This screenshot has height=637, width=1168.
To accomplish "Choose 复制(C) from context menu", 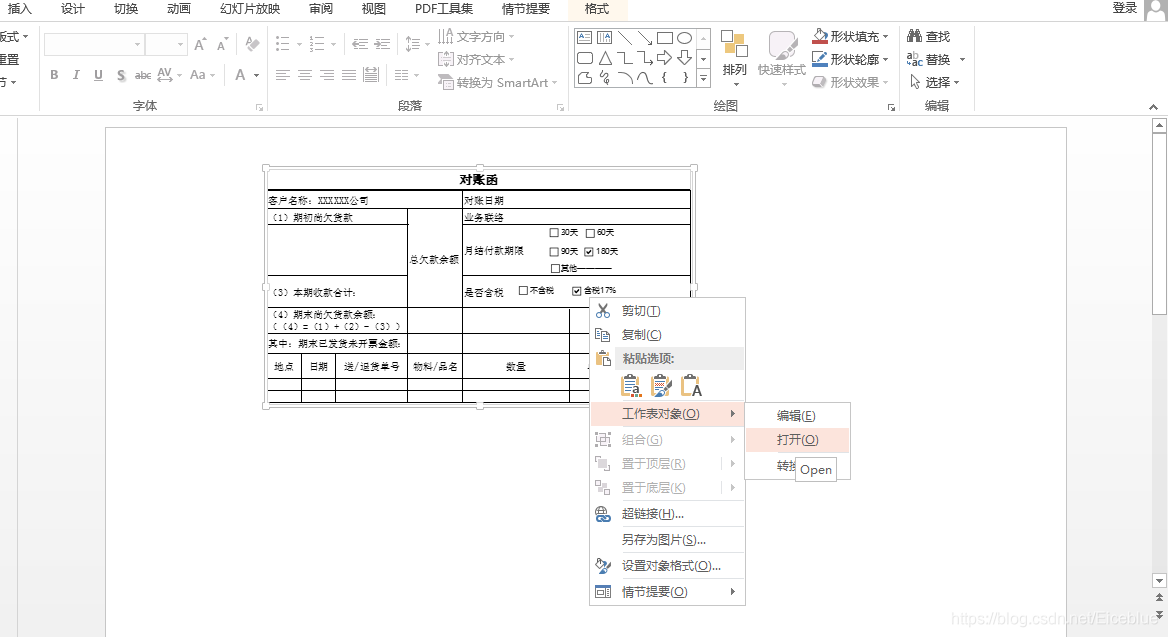I will pyautogui.click(x=667, y=335).
